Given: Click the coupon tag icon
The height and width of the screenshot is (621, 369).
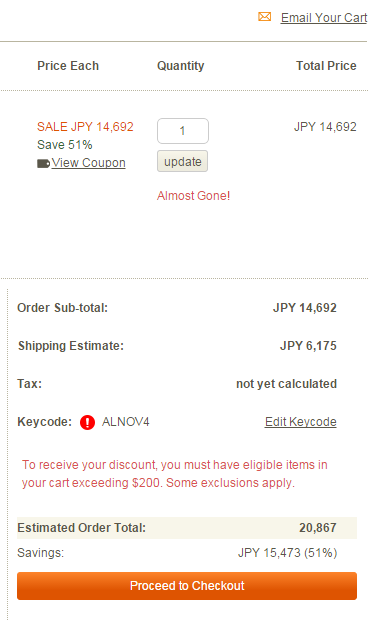Looking at the screenshot, I should [x=43, y=163].
